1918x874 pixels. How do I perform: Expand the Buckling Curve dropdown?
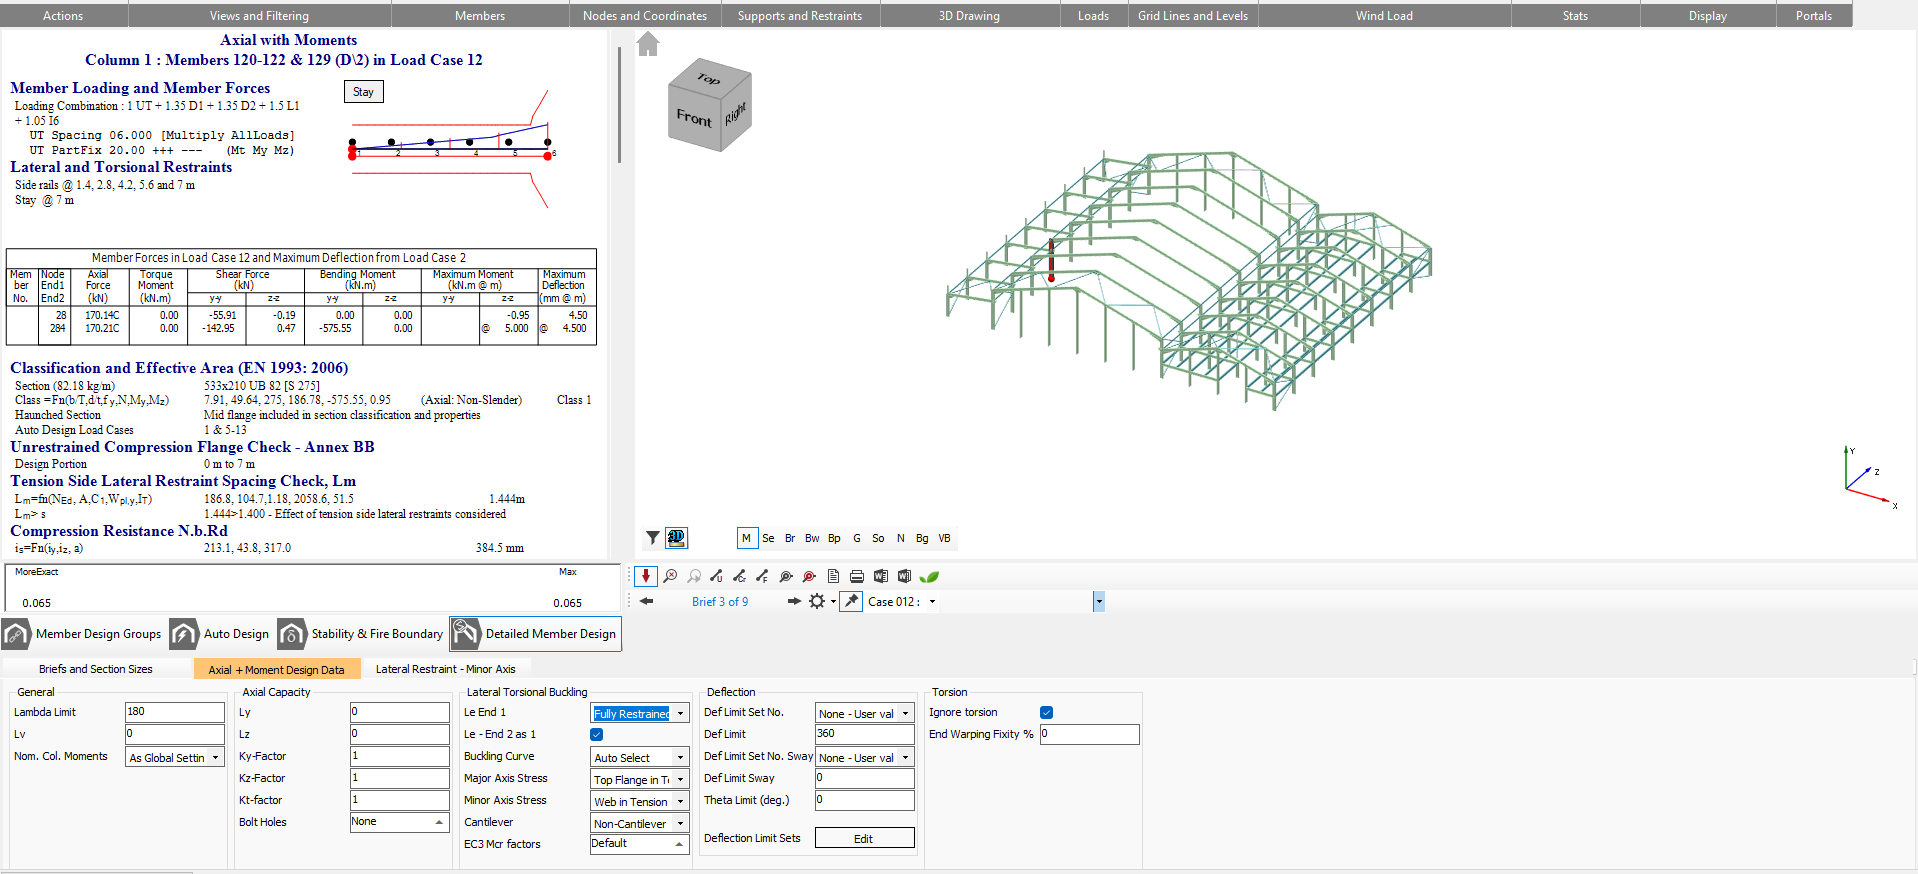click(x=680, y=758)
